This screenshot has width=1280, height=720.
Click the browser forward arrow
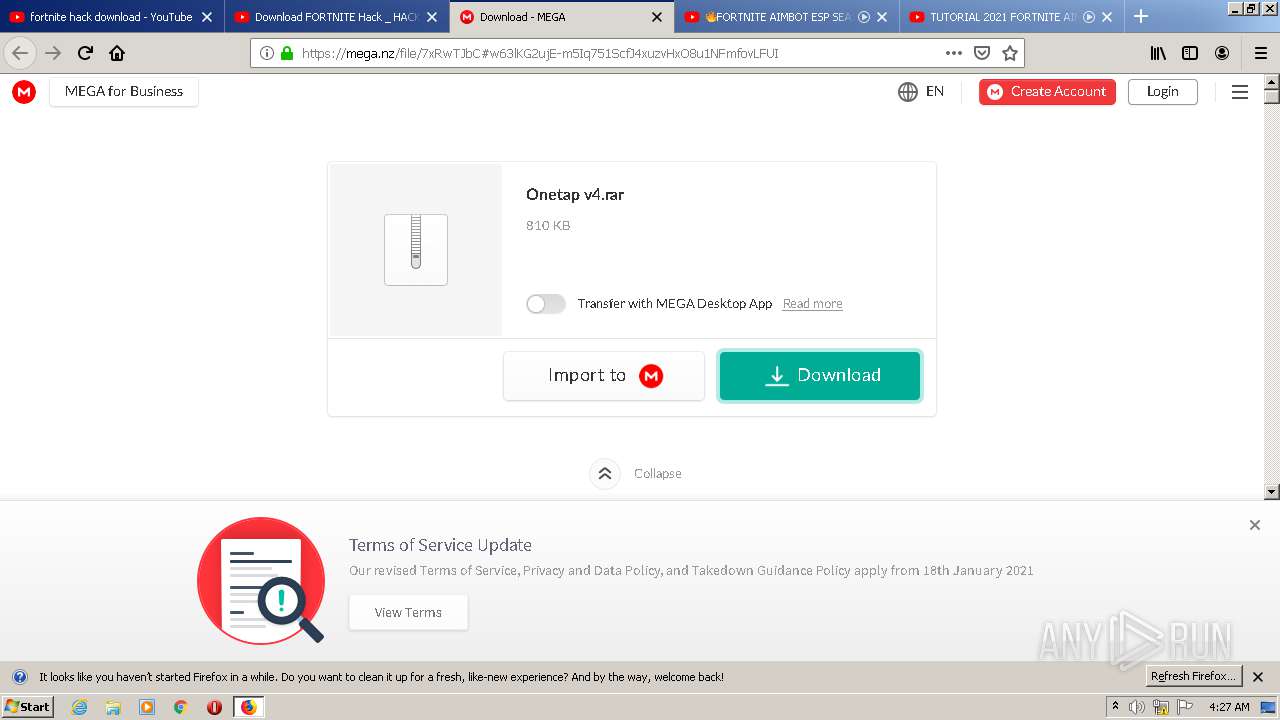coord(53,53)
